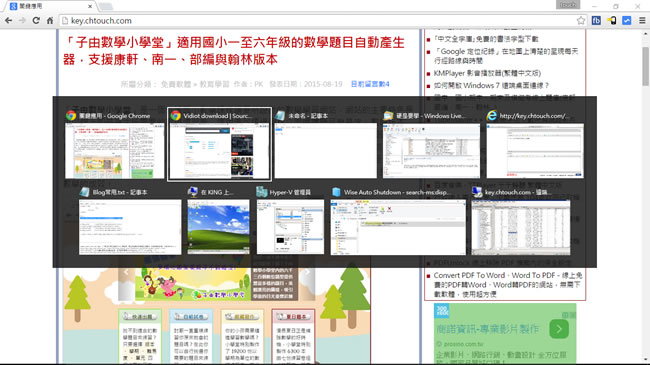The height and width of the screenshot is (365, 650).
Task: Open the KMPlayer sidebar link
Action: click(x=487, y=73)
